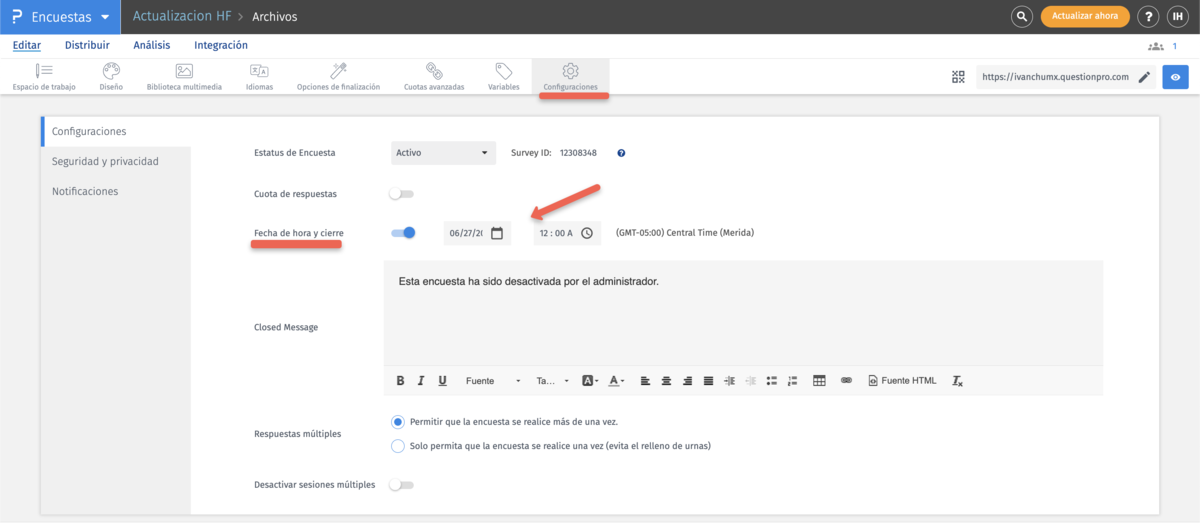Open the search magnifier in top bar
The image size is (1200, 524).
click(1021, 17)
